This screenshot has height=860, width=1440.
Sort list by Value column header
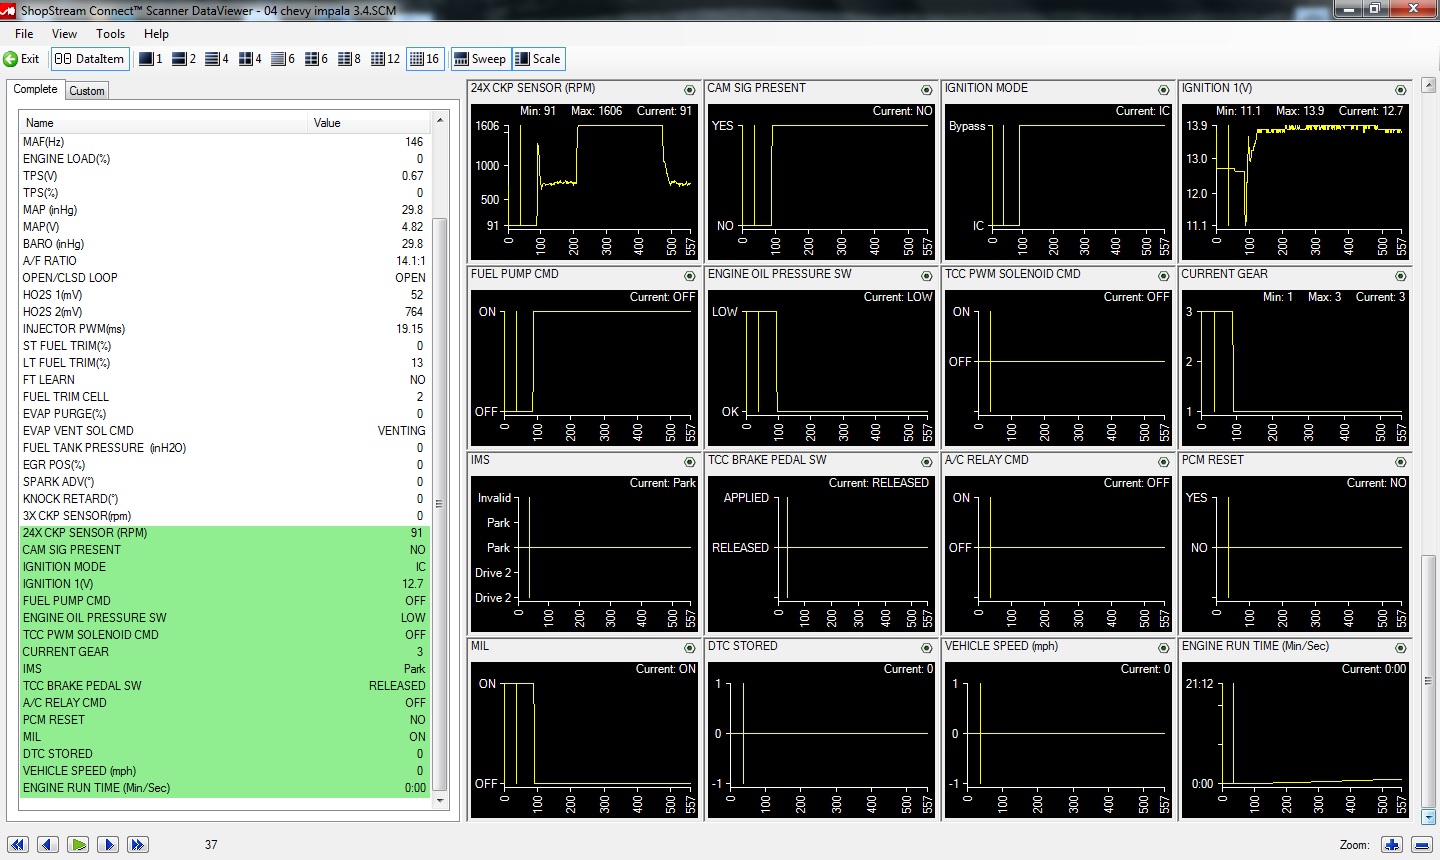coord(370,123)
